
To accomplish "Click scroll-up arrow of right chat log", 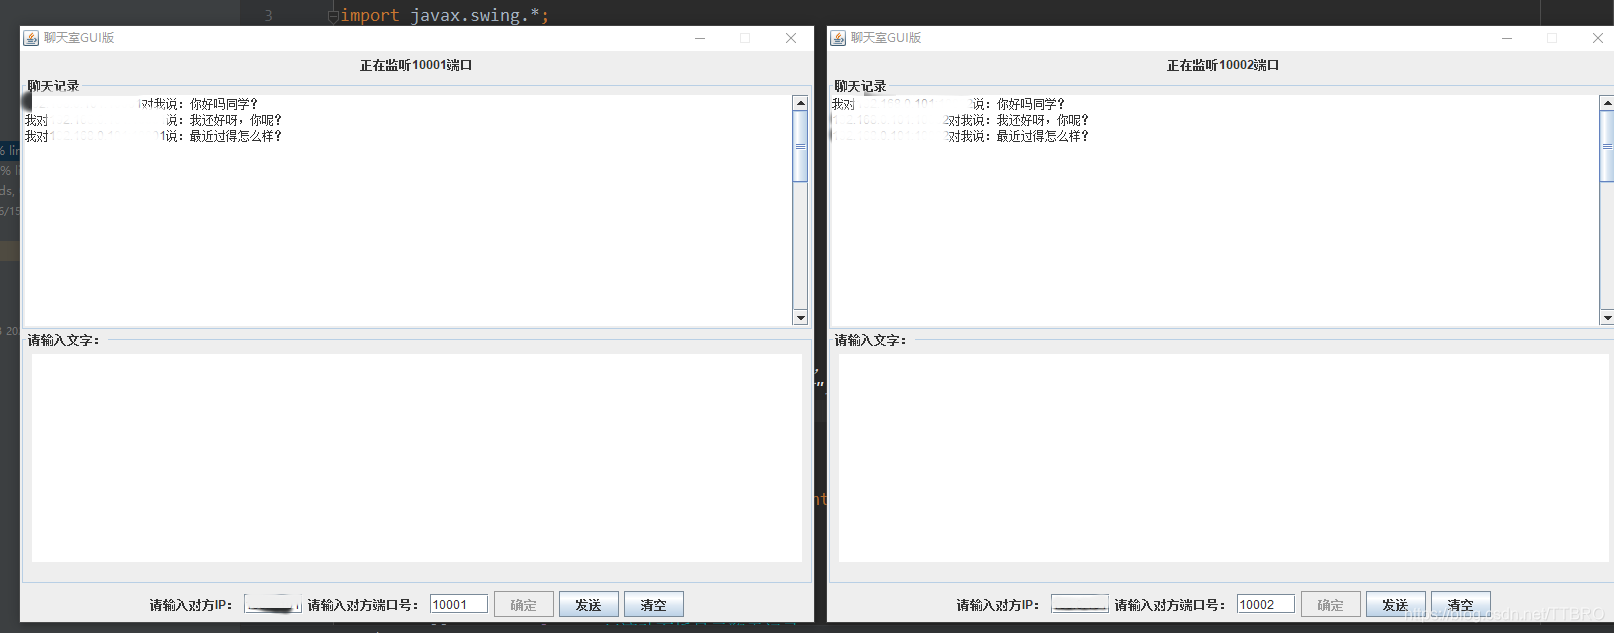I will 1607,103.
